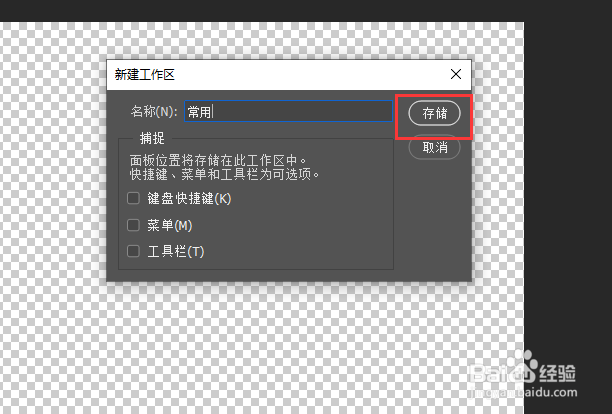The height and width of the screenshot is (414, 612).
Task: Click the Baidu 经验 paw logo watermark
Action: click(x=523, y=370)
